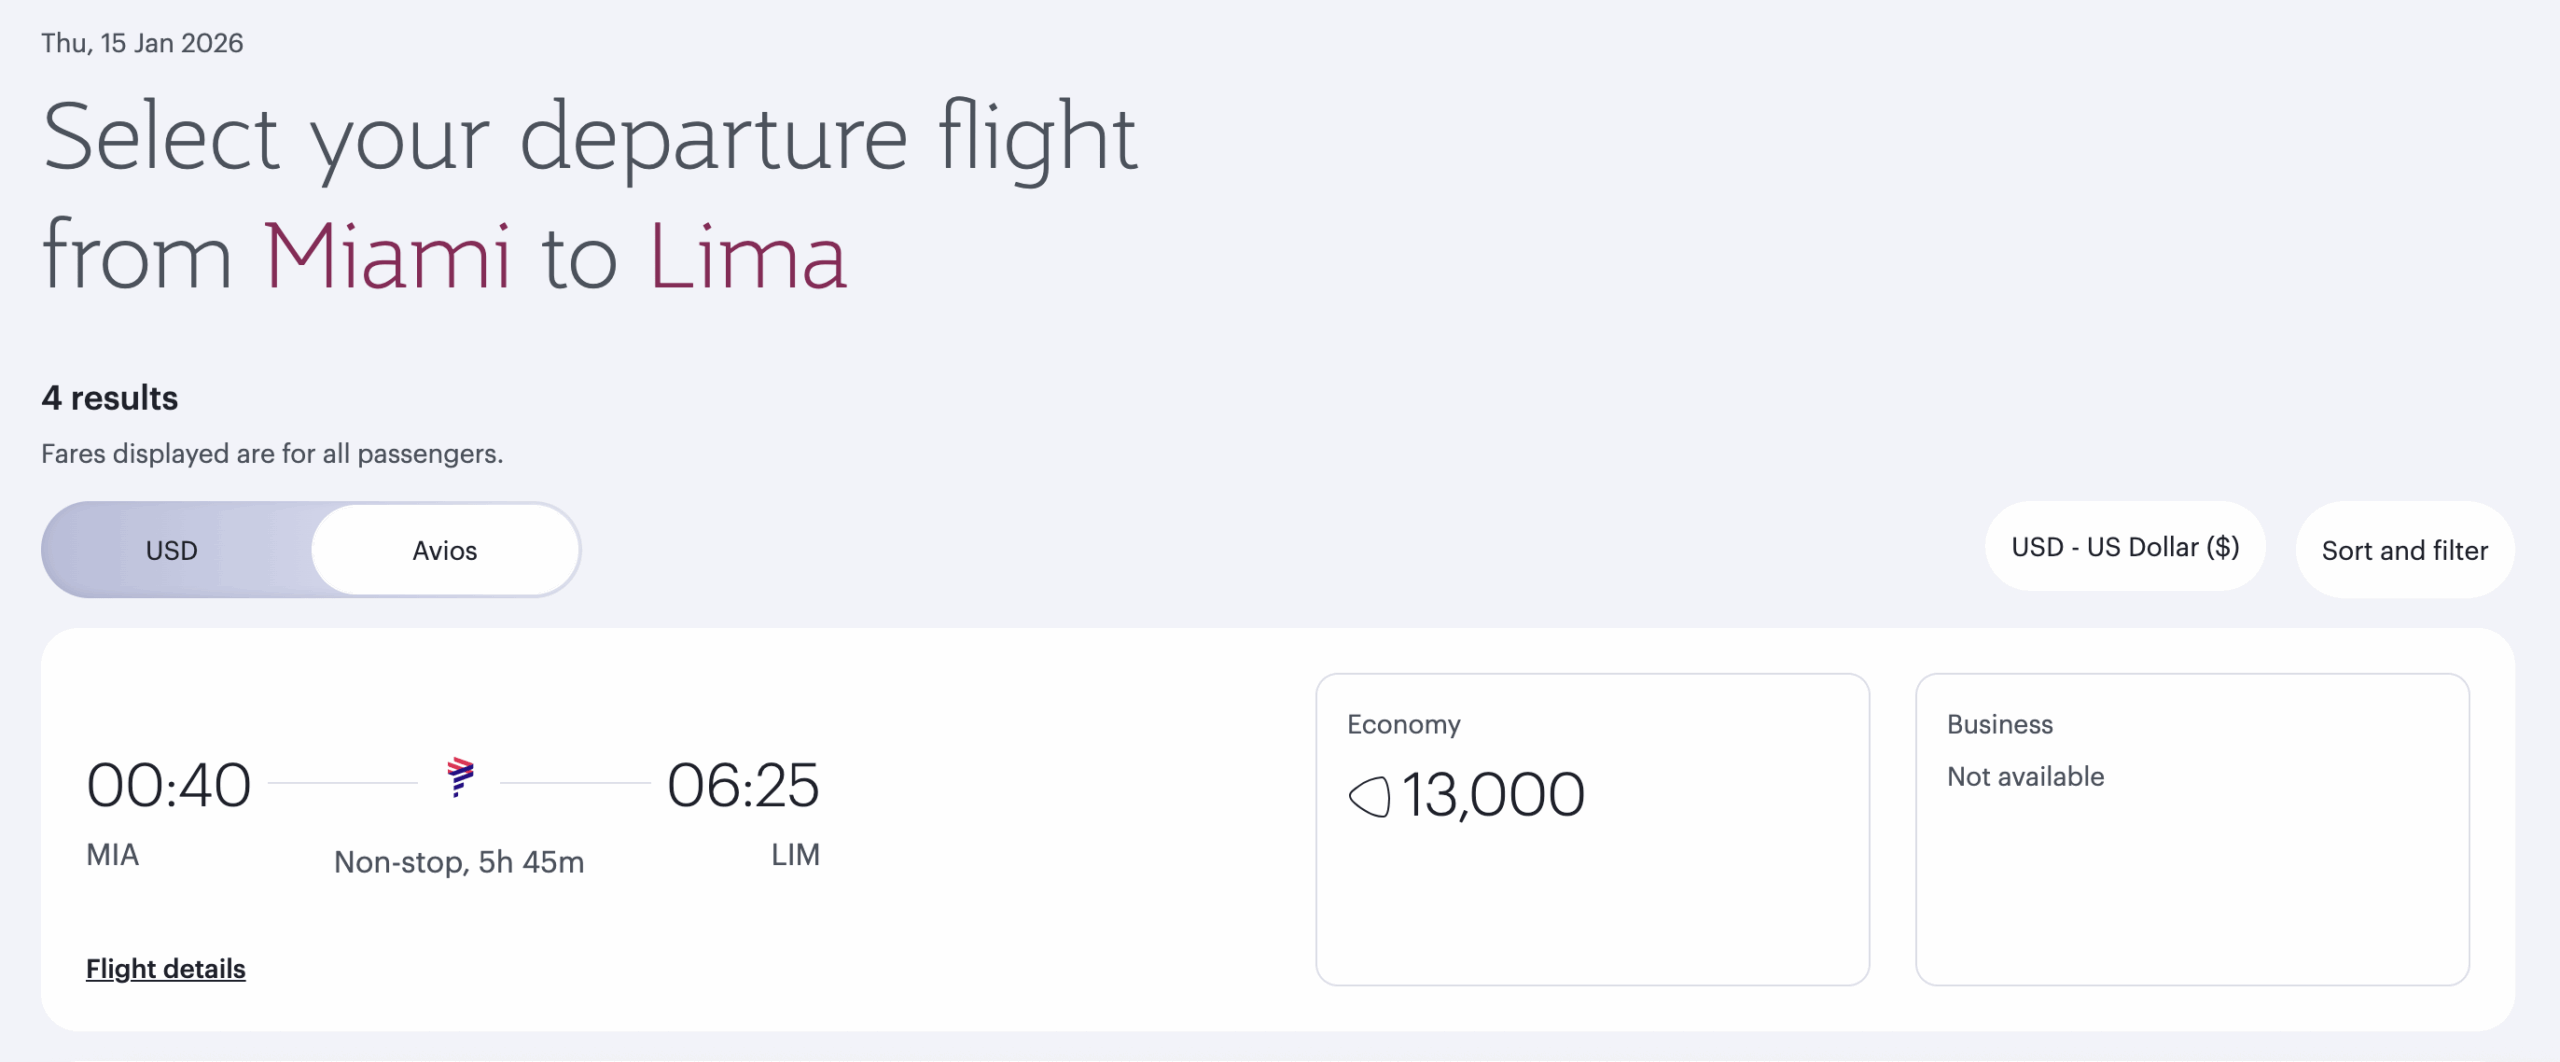Open the Flight details link

tap(166, 969)
